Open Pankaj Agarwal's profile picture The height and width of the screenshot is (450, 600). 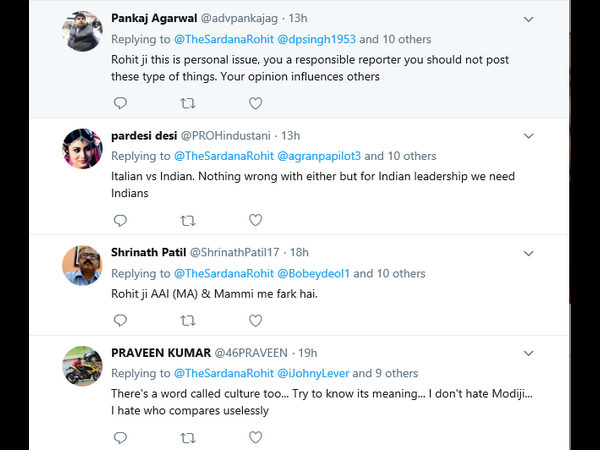[83, 31]
